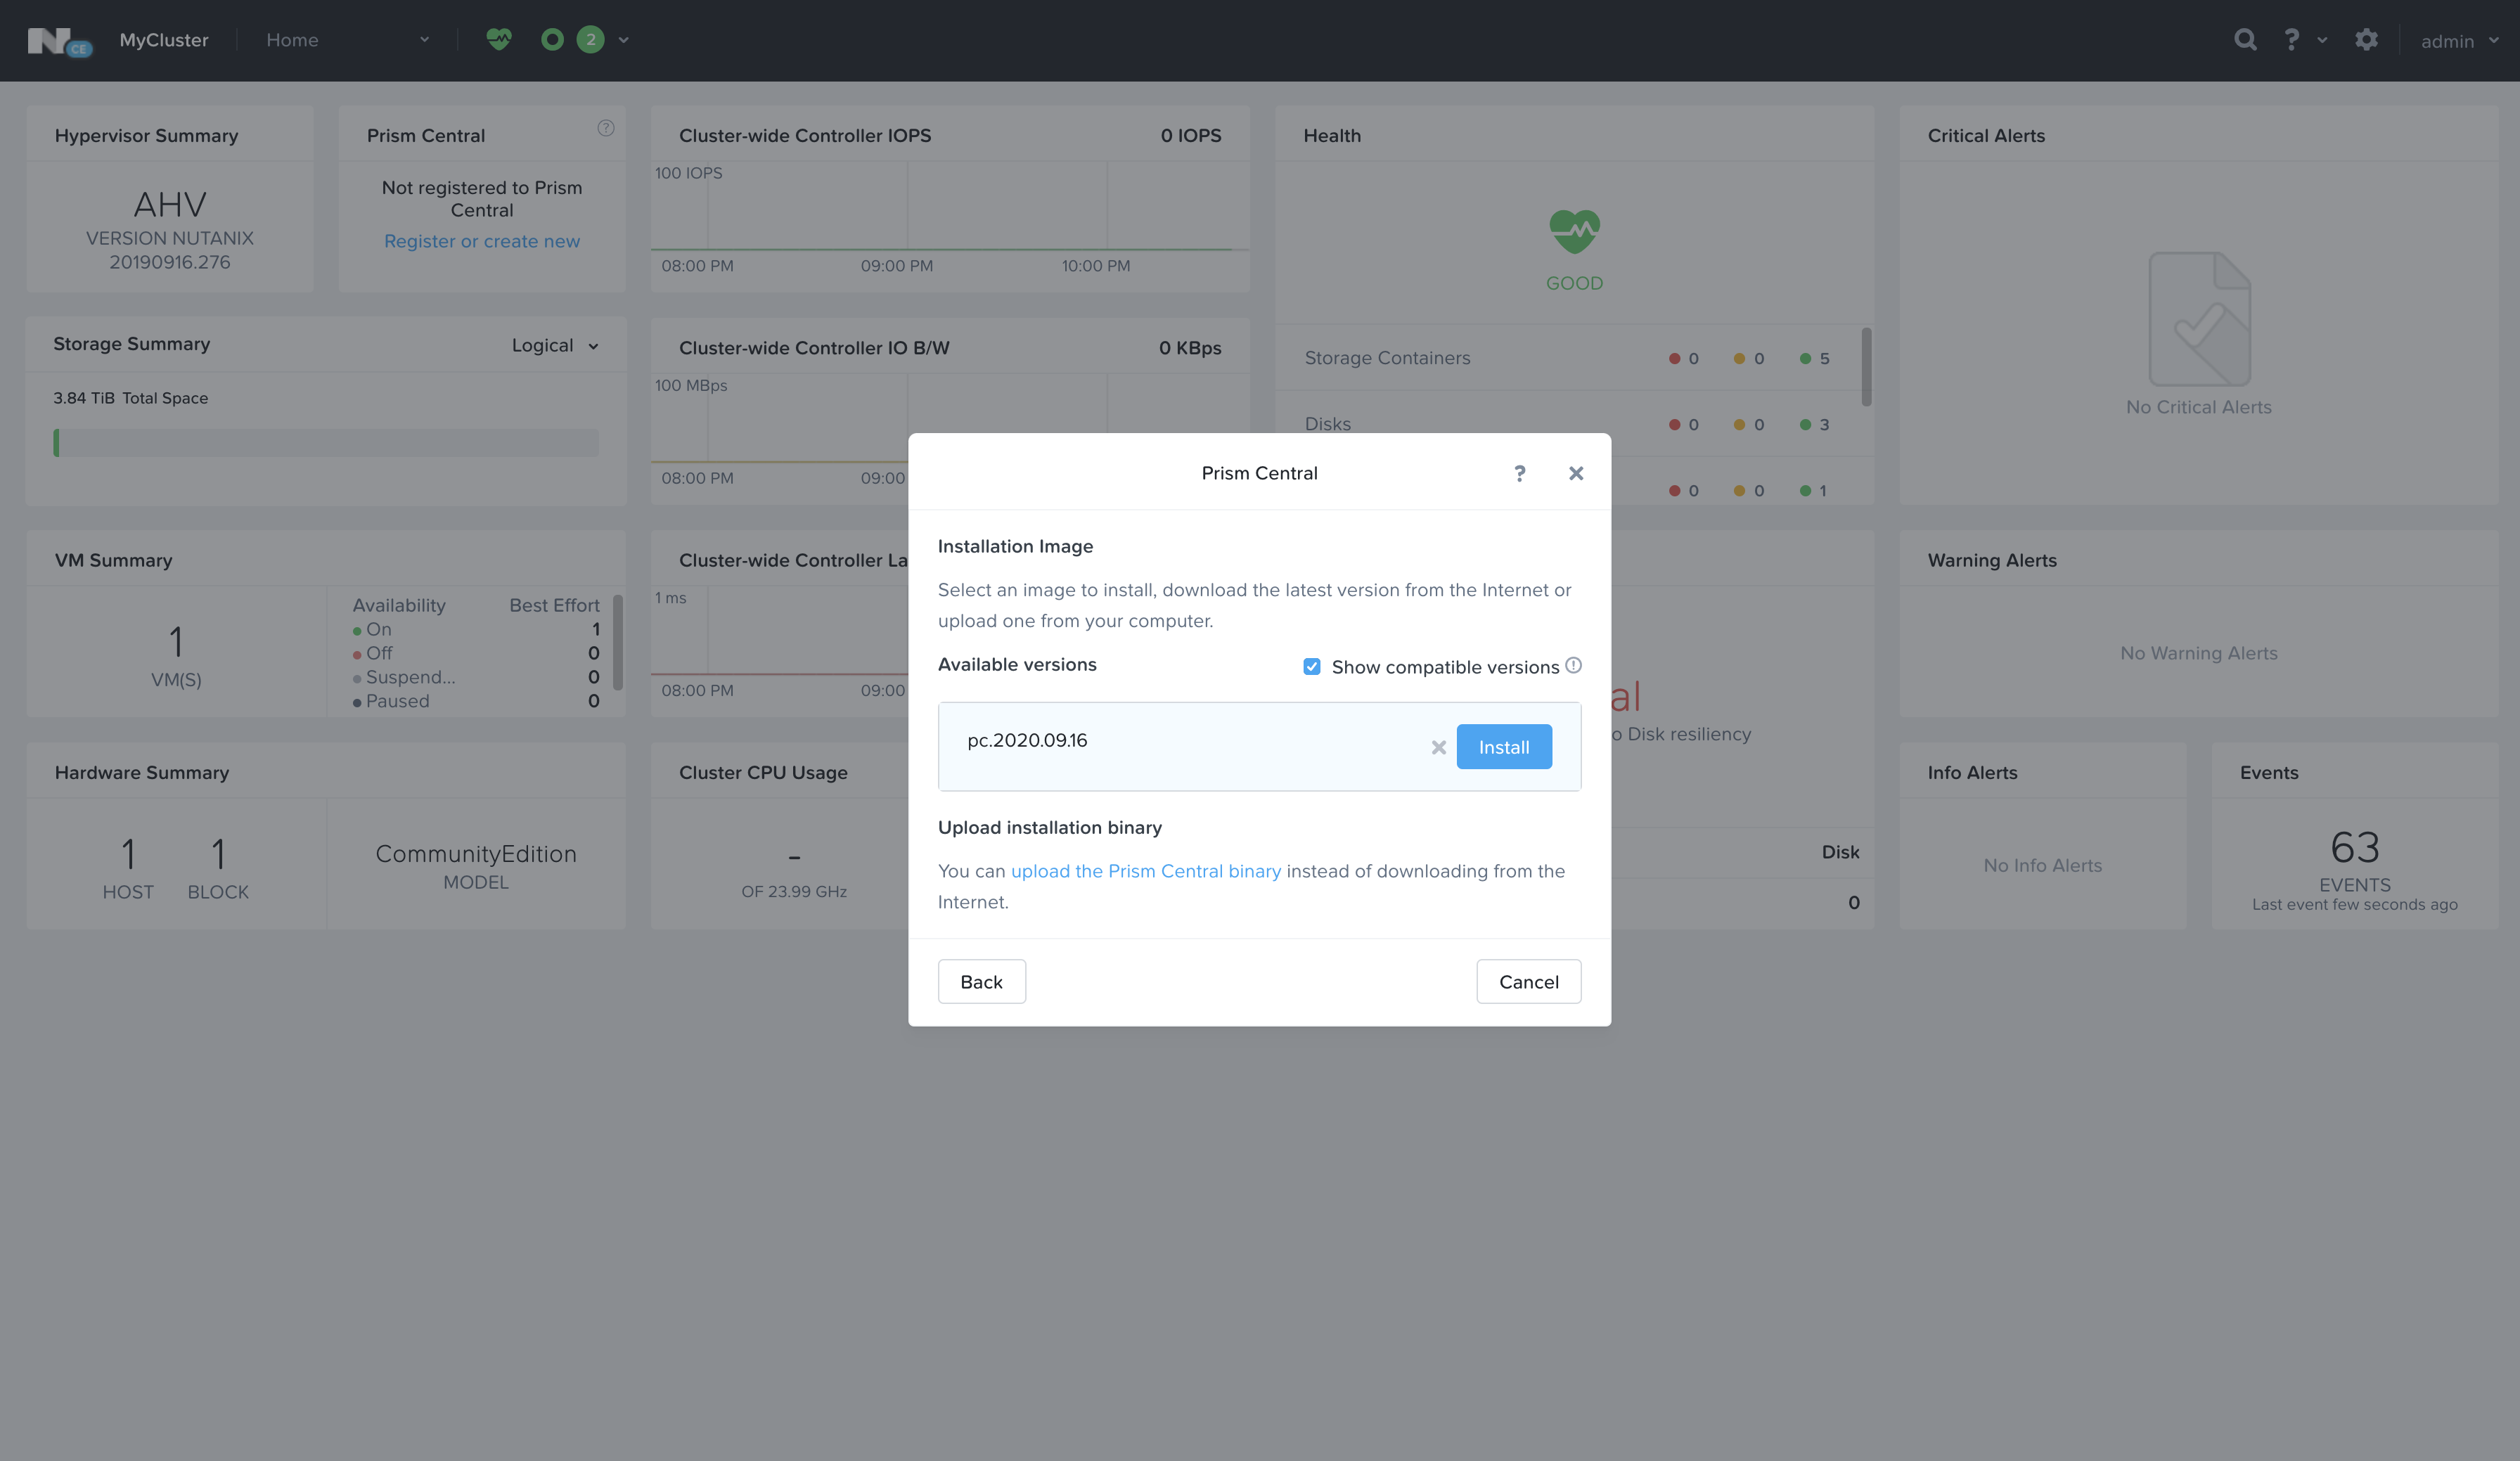This screenshot has width=2520, height=1461.
Task: Click the MyCluster name in header
Action: 164,40
